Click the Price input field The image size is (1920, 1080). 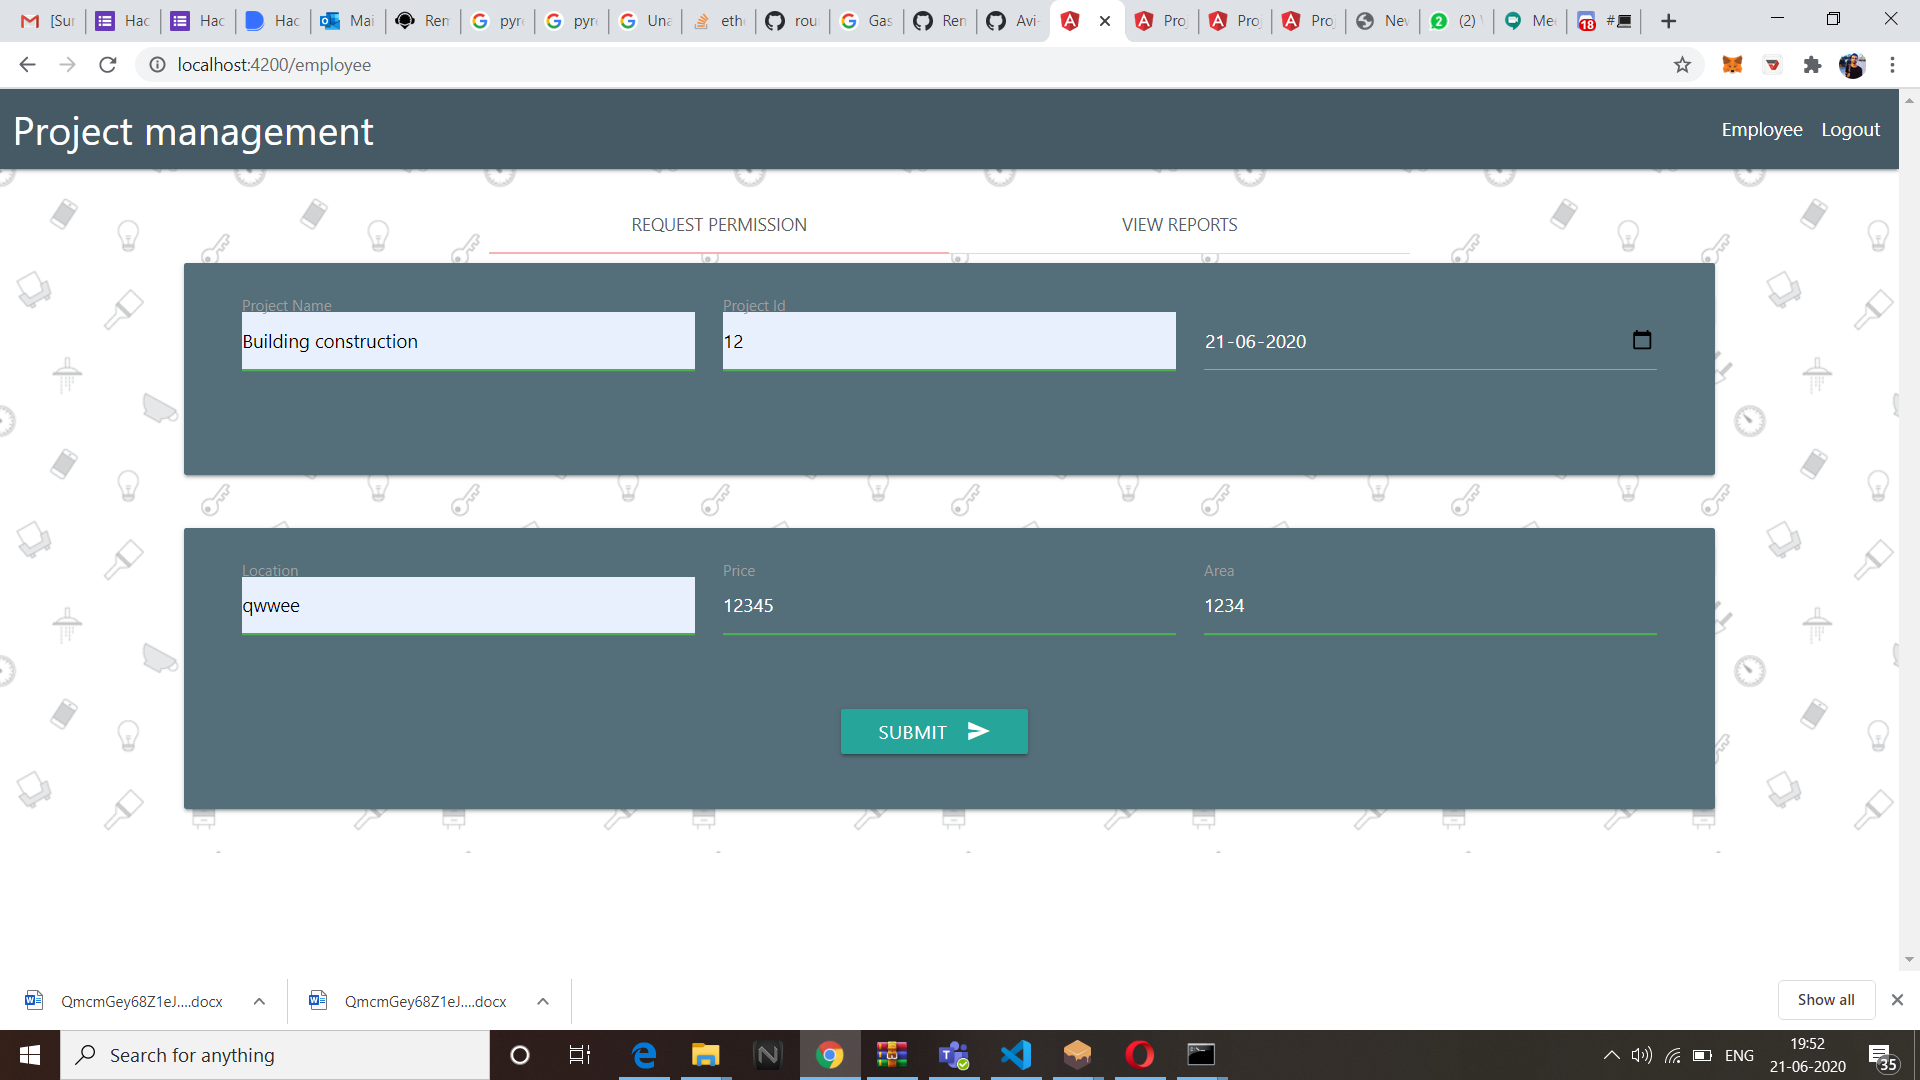pos(948,606)
